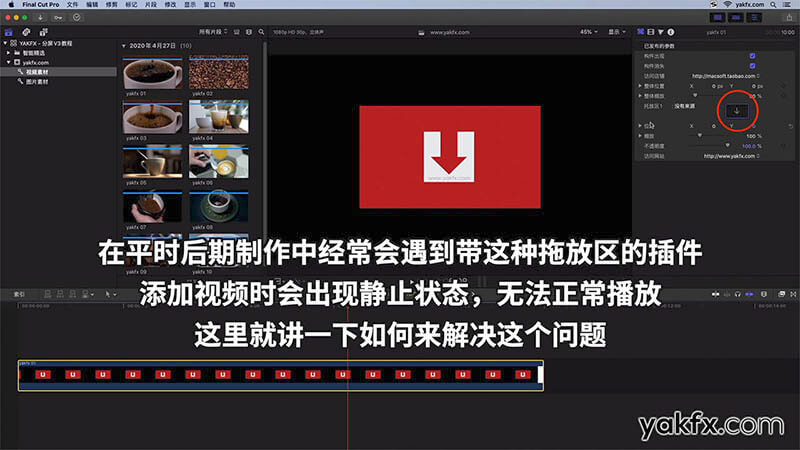Open the clip filter dropdown in browser
This screenshot has width=800, height=450.
(x=213, y=32)
